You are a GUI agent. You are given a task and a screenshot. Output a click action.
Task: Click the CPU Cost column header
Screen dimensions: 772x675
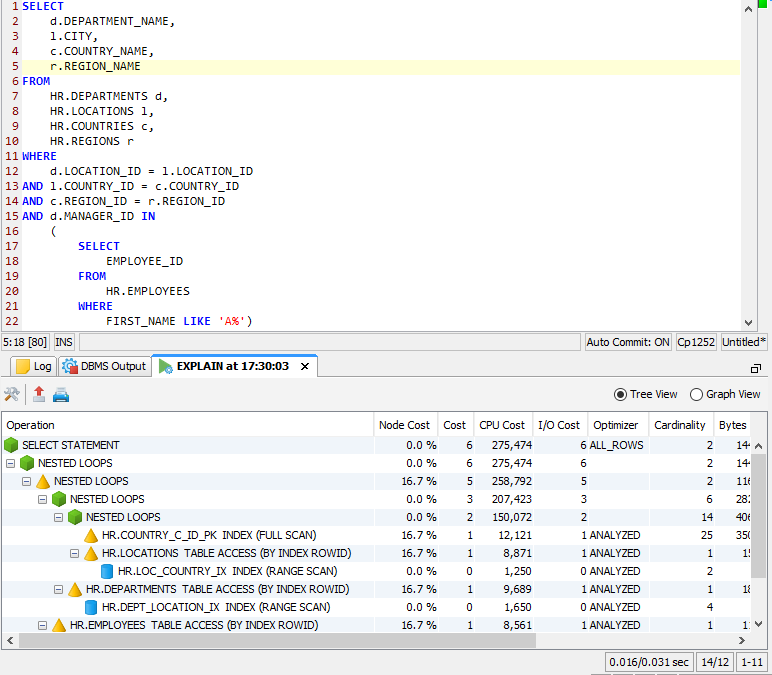click(x=501, y=425)
